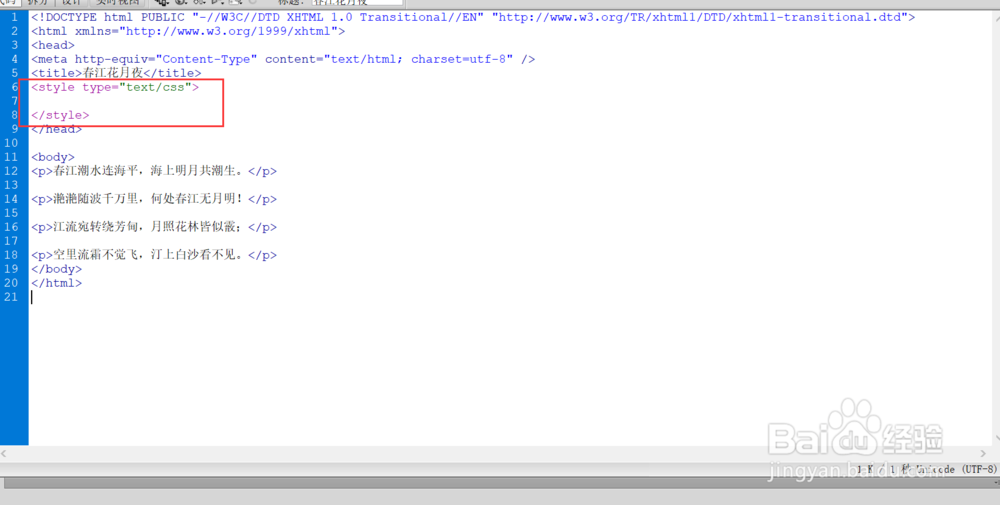Click the paragraph 滟滟随波千万里 line
This screenshot has height=505, width=1000.
(154, 200)
